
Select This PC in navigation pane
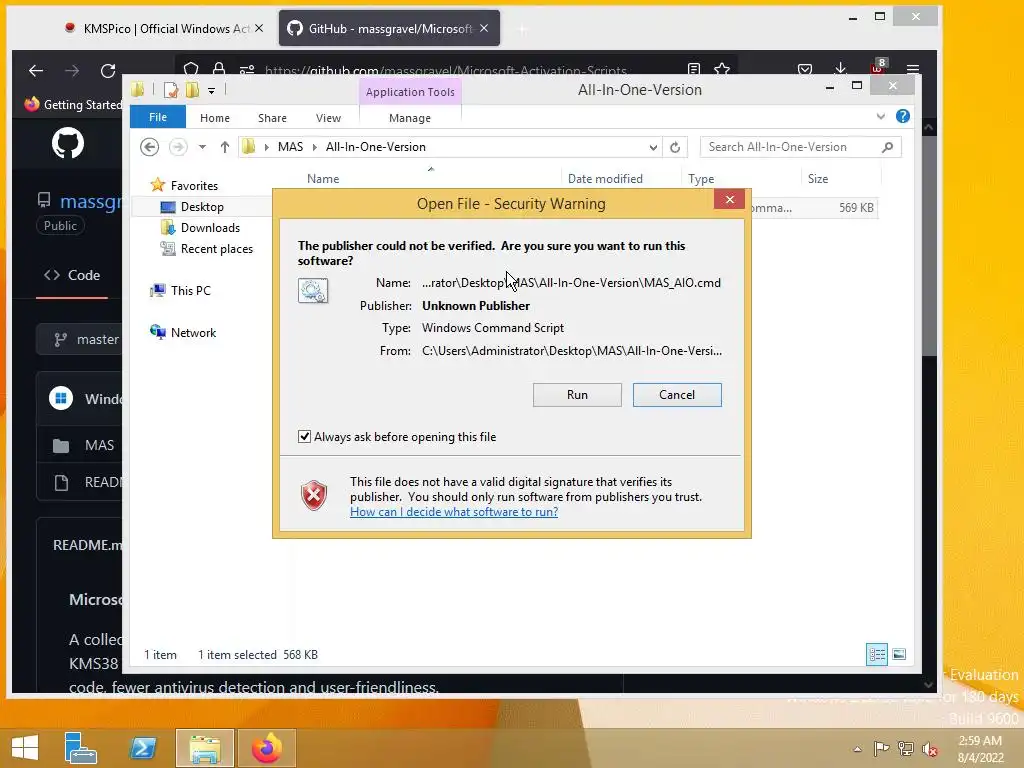[x=190, y=291]
